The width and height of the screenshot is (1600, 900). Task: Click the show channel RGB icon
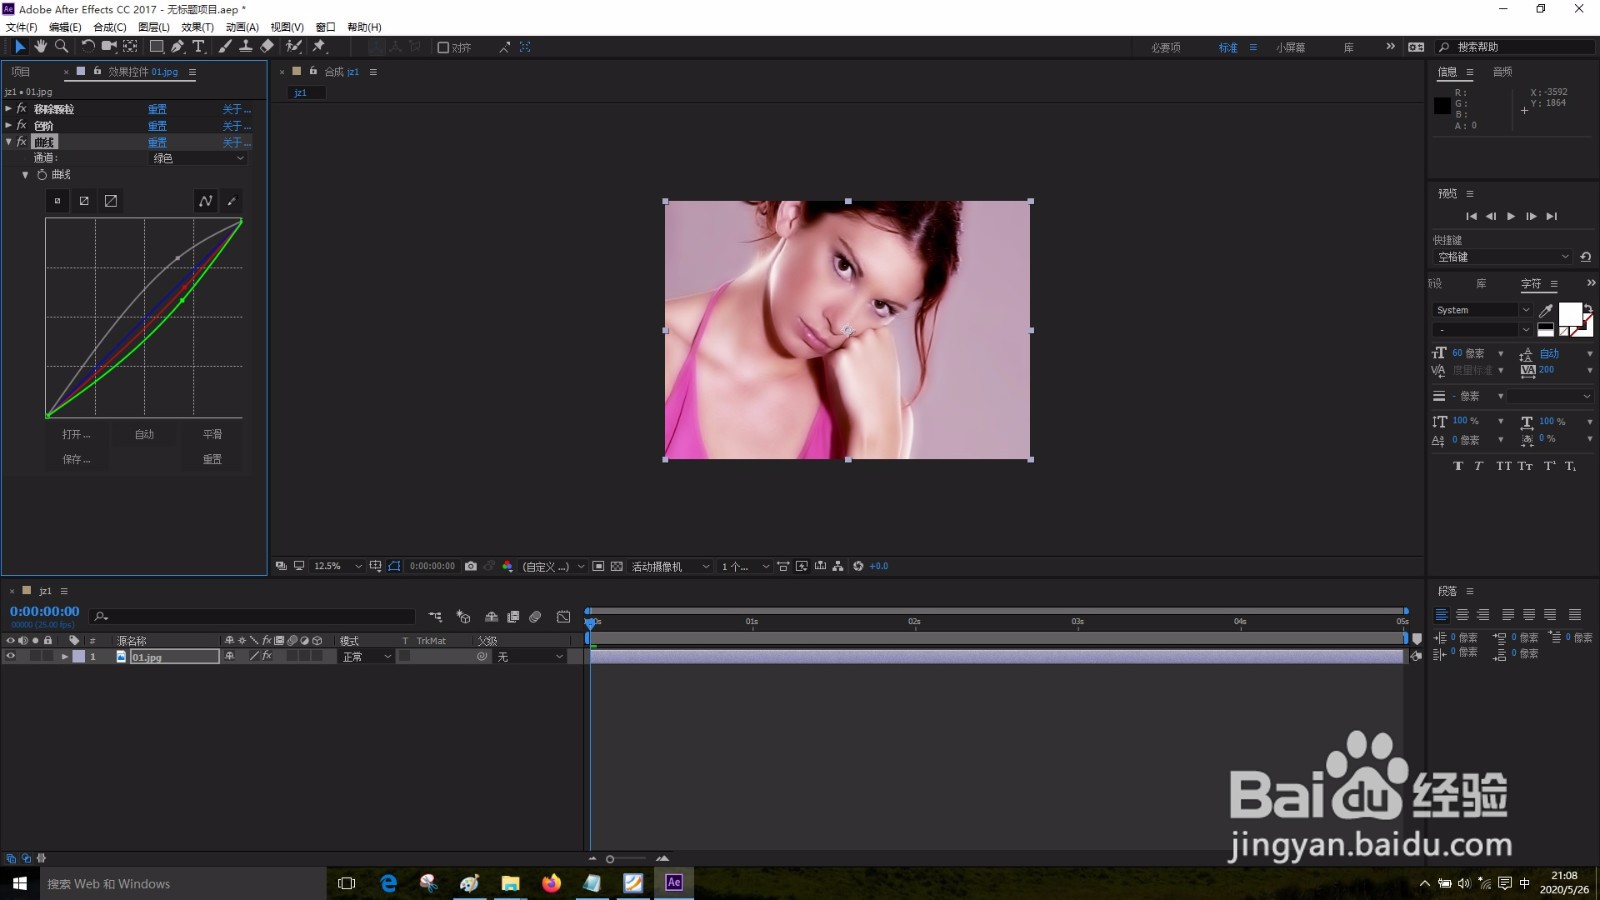[507, 566]
